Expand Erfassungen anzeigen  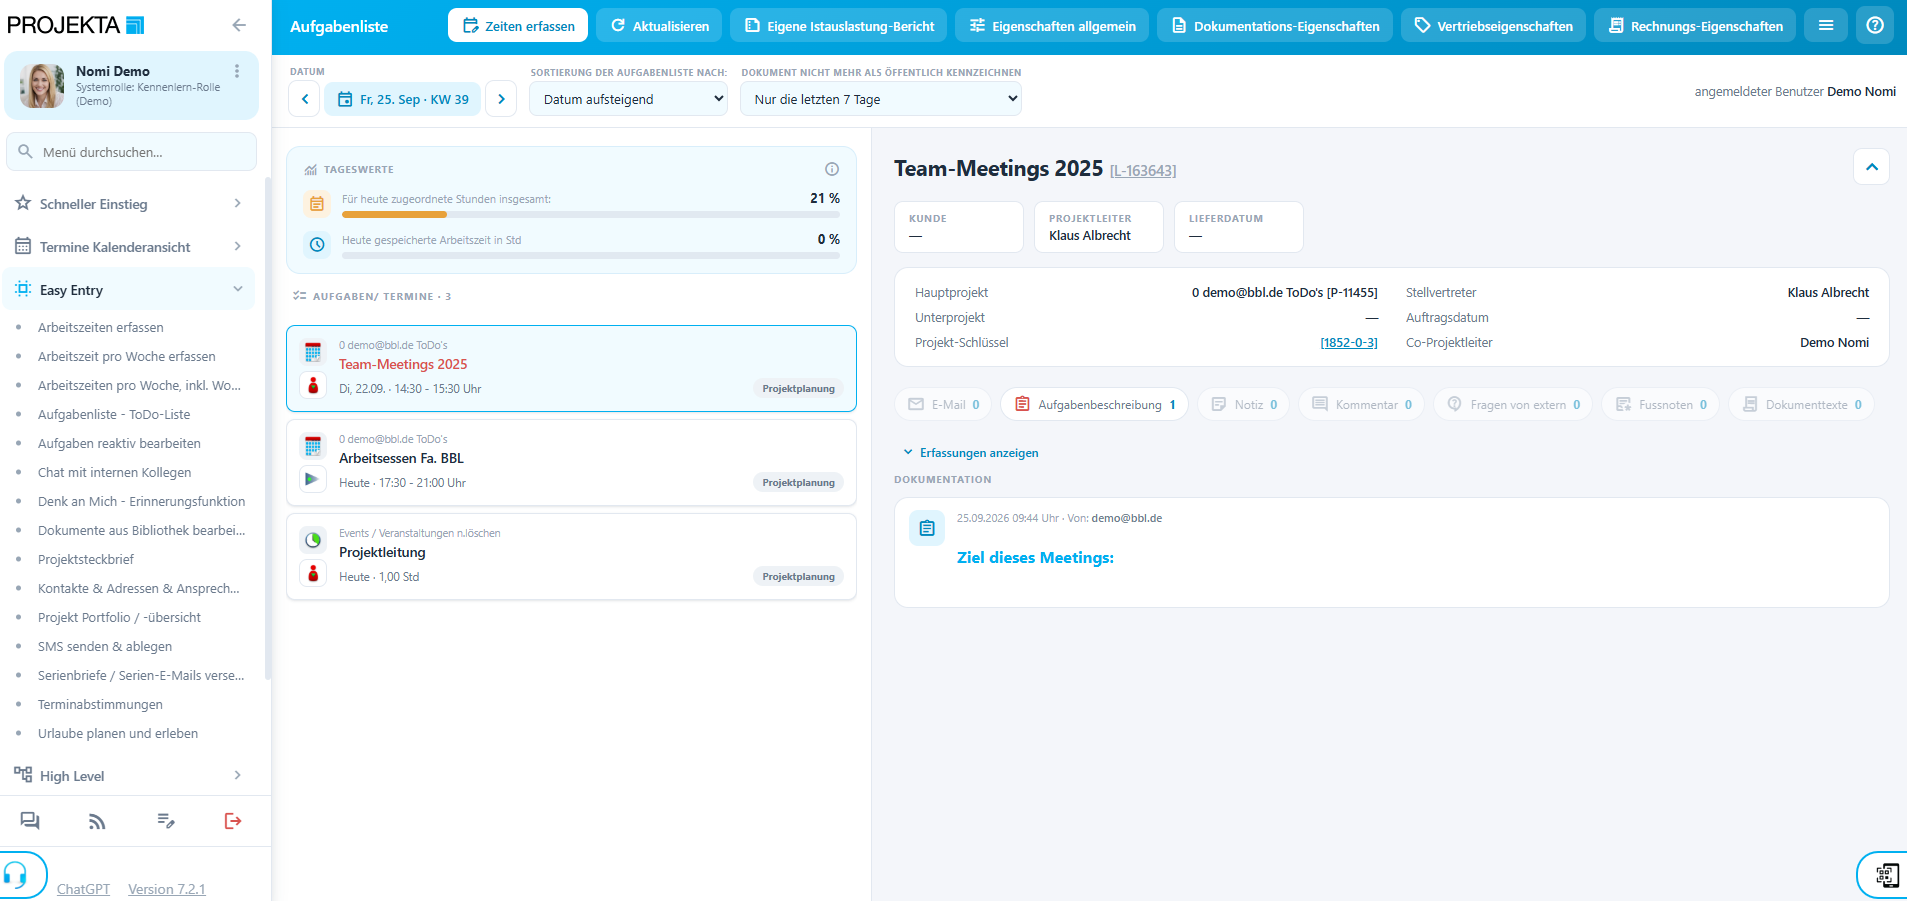[x=971, y=453]
